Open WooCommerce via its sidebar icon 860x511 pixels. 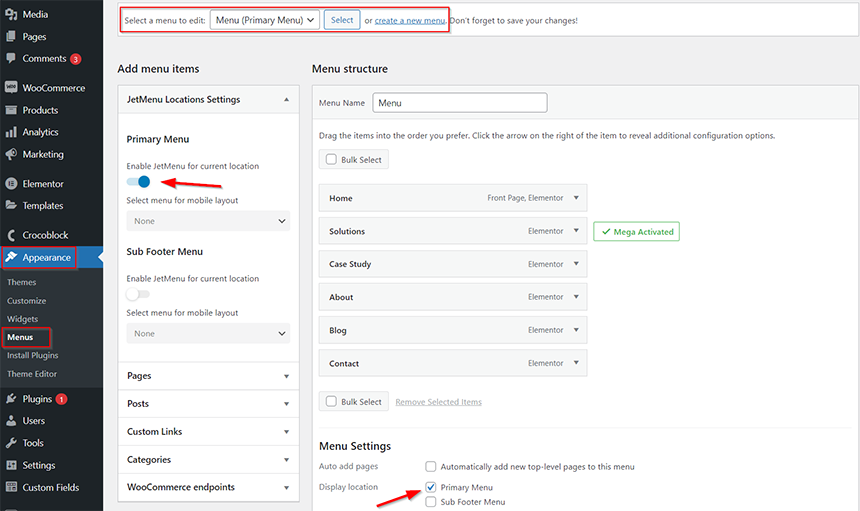click(11, 87)
